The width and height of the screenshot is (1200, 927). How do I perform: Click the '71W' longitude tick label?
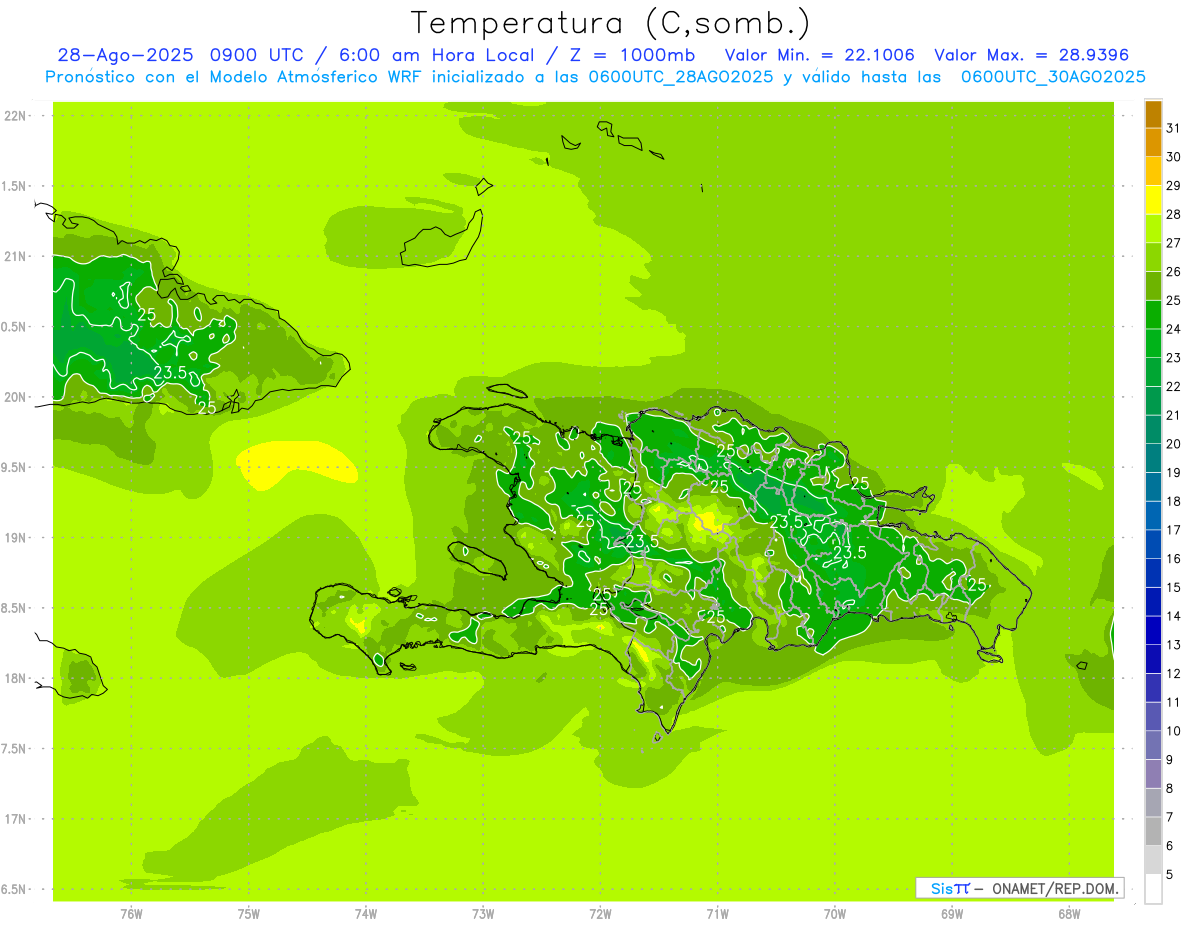point(717,914)
